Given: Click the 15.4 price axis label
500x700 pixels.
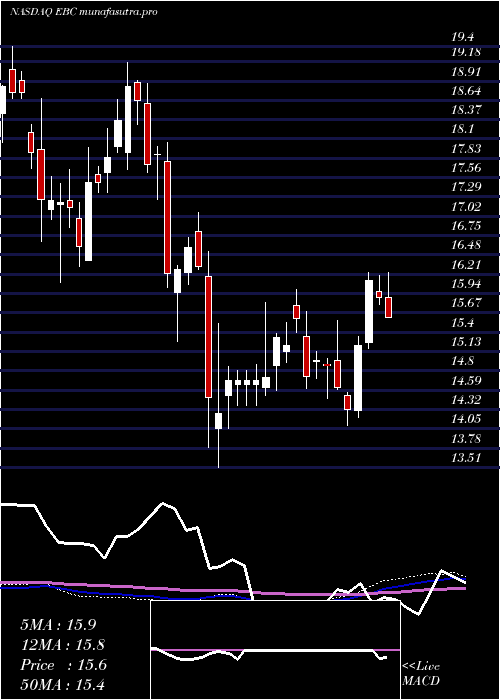Looking at the screenshot, I should coord(463,322).
